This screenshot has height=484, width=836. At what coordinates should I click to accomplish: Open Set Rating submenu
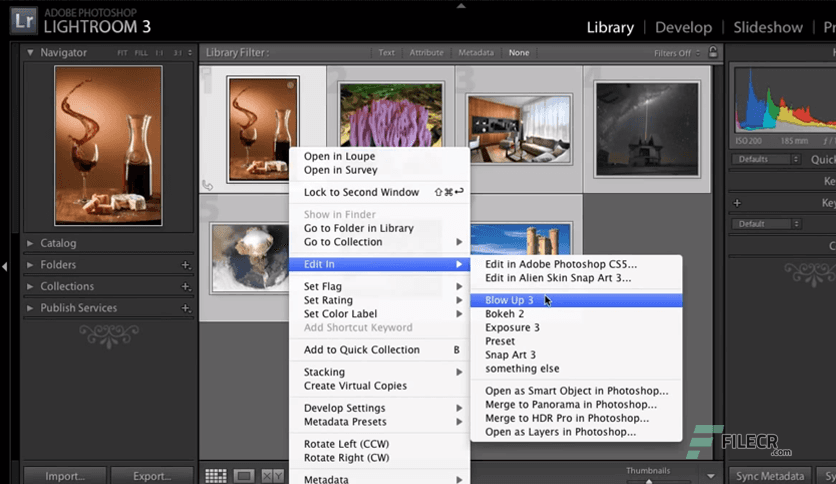tap(379, 300)
